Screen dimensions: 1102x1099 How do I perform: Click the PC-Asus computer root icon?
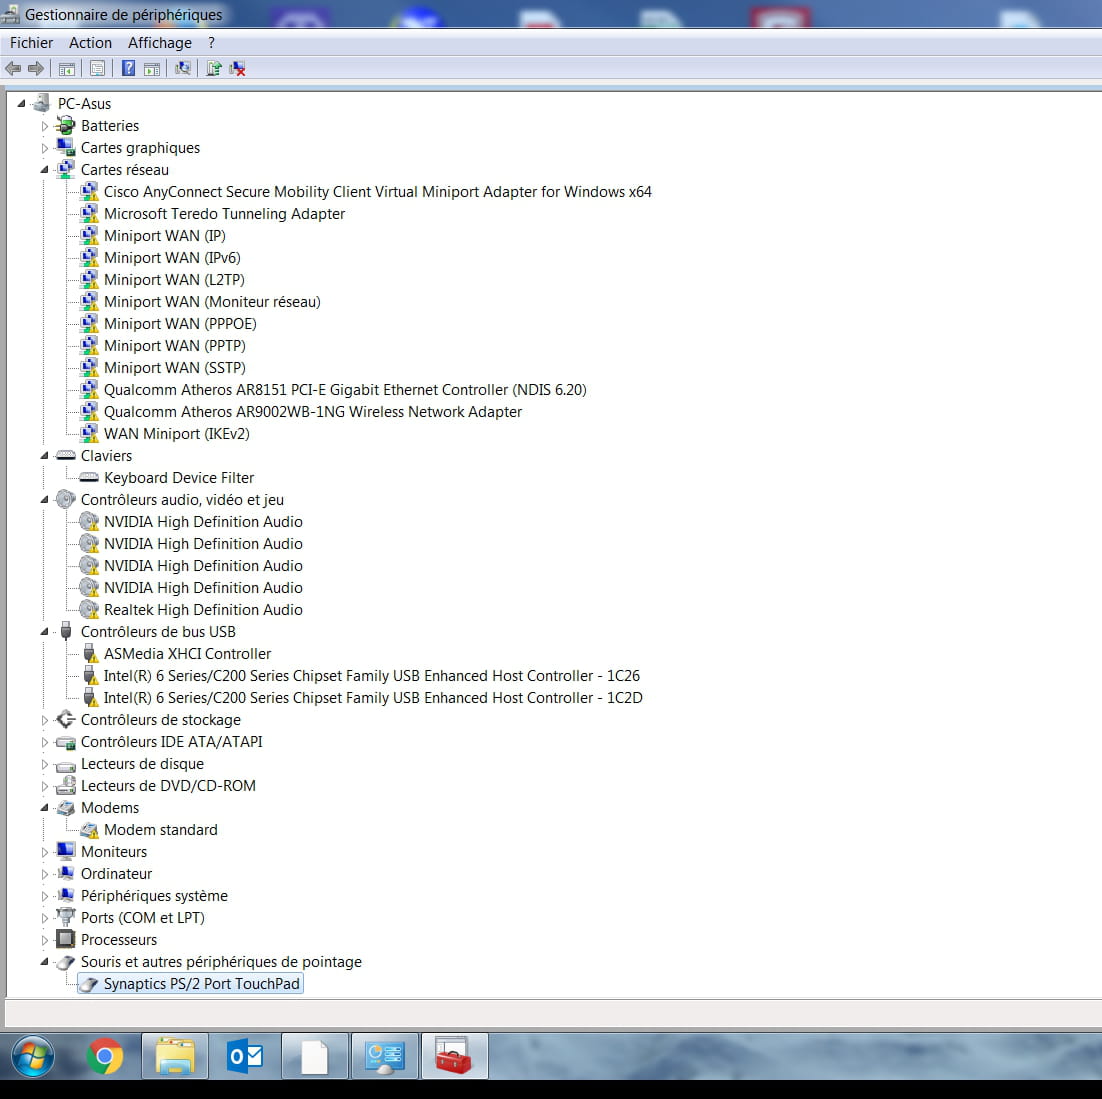click(x=42, y=103)
